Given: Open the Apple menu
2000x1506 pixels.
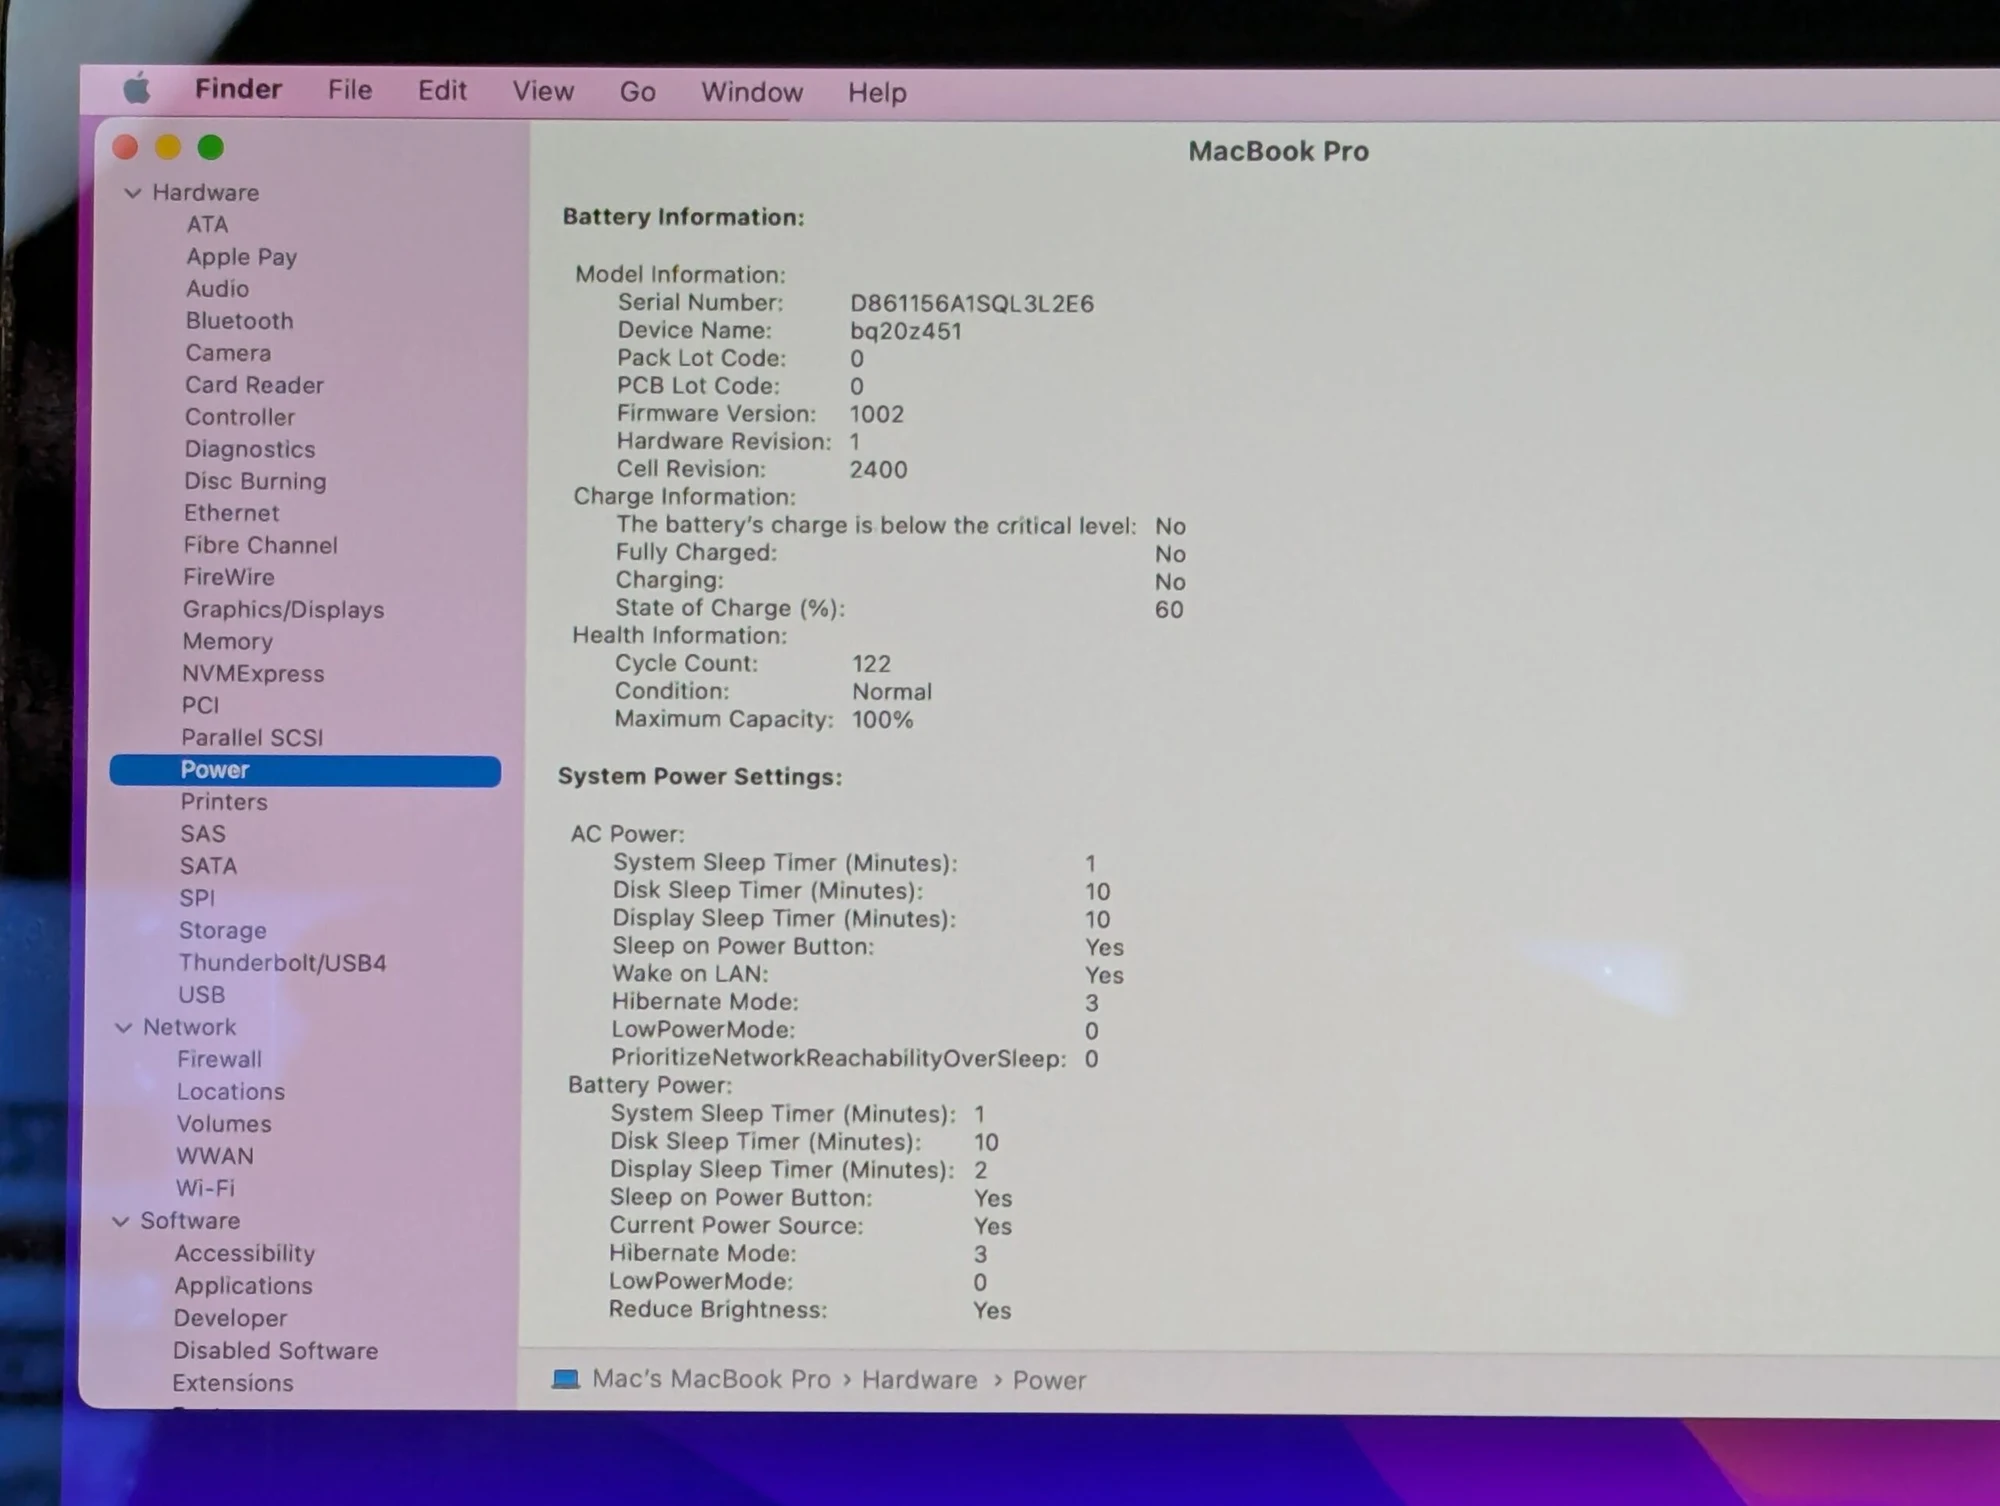Looking at the screenshot, I should tap(137, 89).
